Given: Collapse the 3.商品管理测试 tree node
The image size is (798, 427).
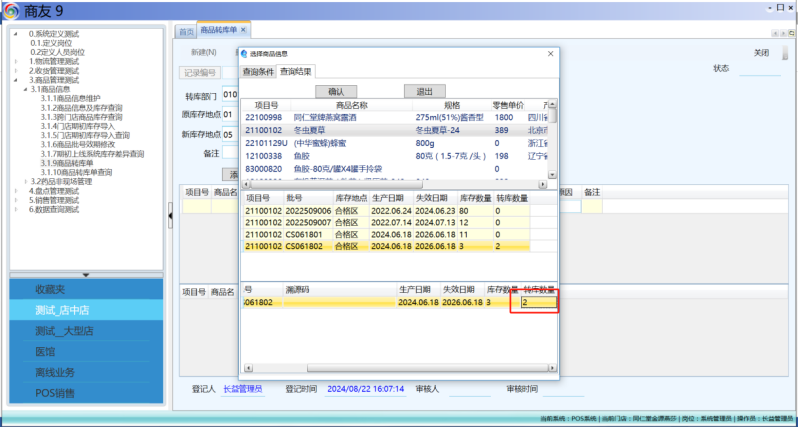Looking at the screenshot, I should pos(16,80).
